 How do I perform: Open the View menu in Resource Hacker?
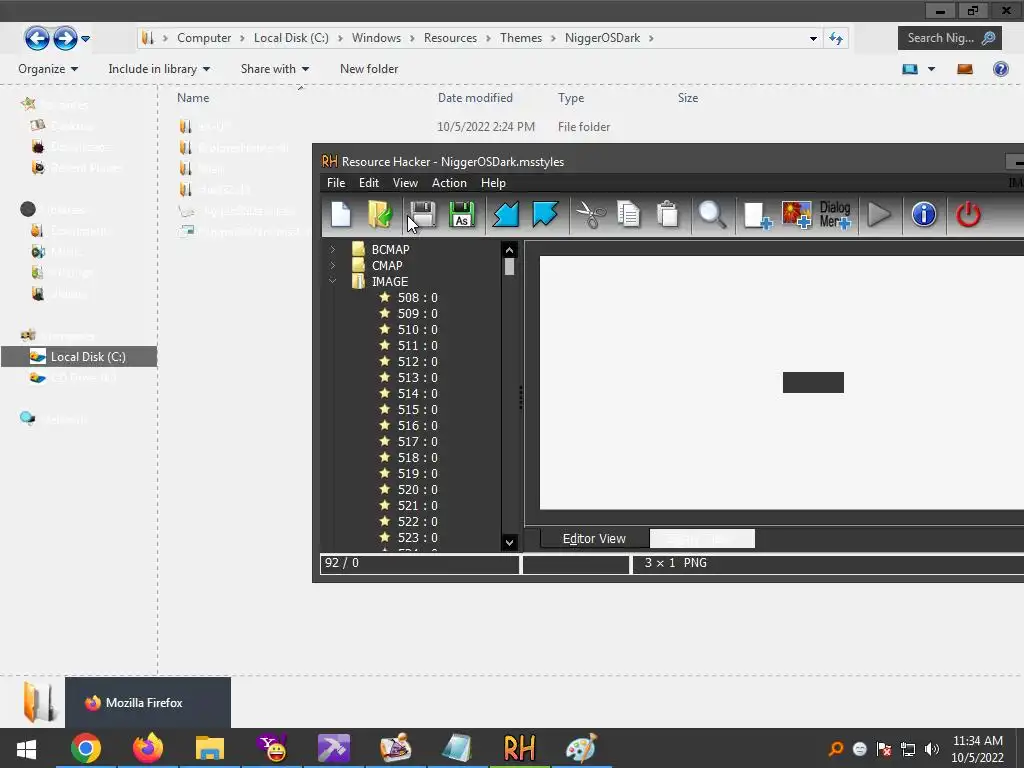405,183
